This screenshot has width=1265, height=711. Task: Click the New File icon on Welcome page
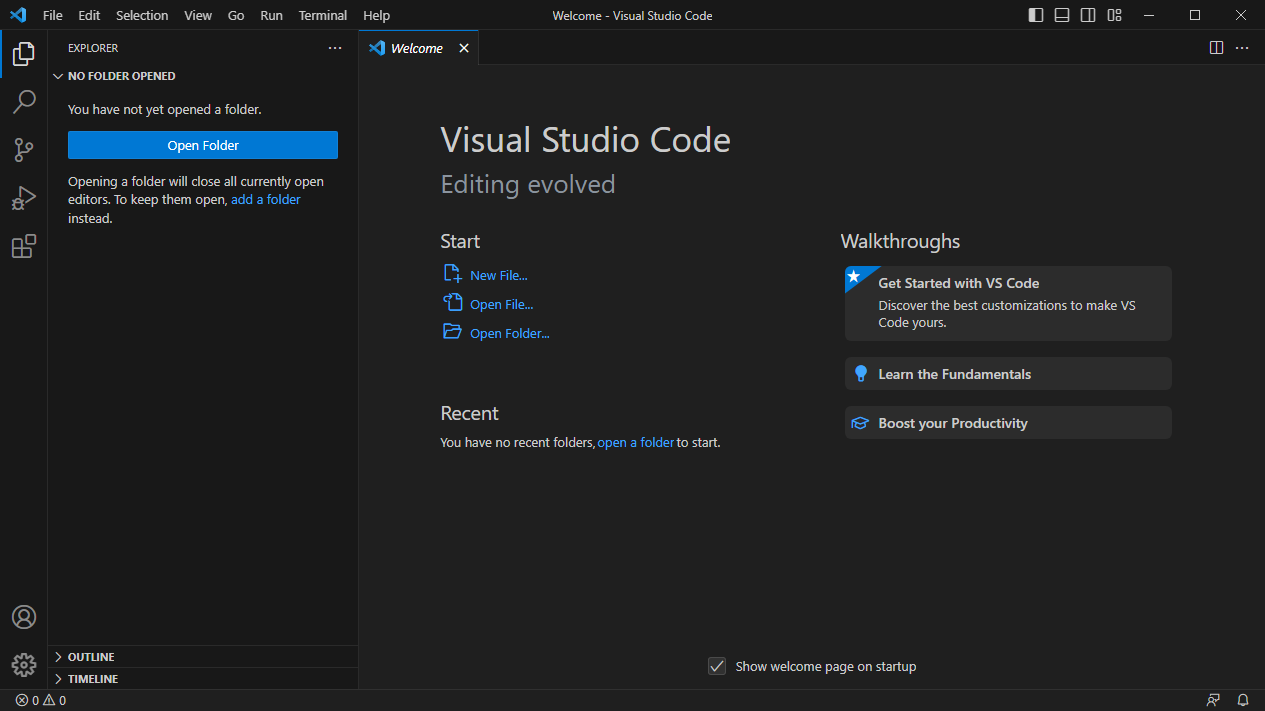pos(452,274)
